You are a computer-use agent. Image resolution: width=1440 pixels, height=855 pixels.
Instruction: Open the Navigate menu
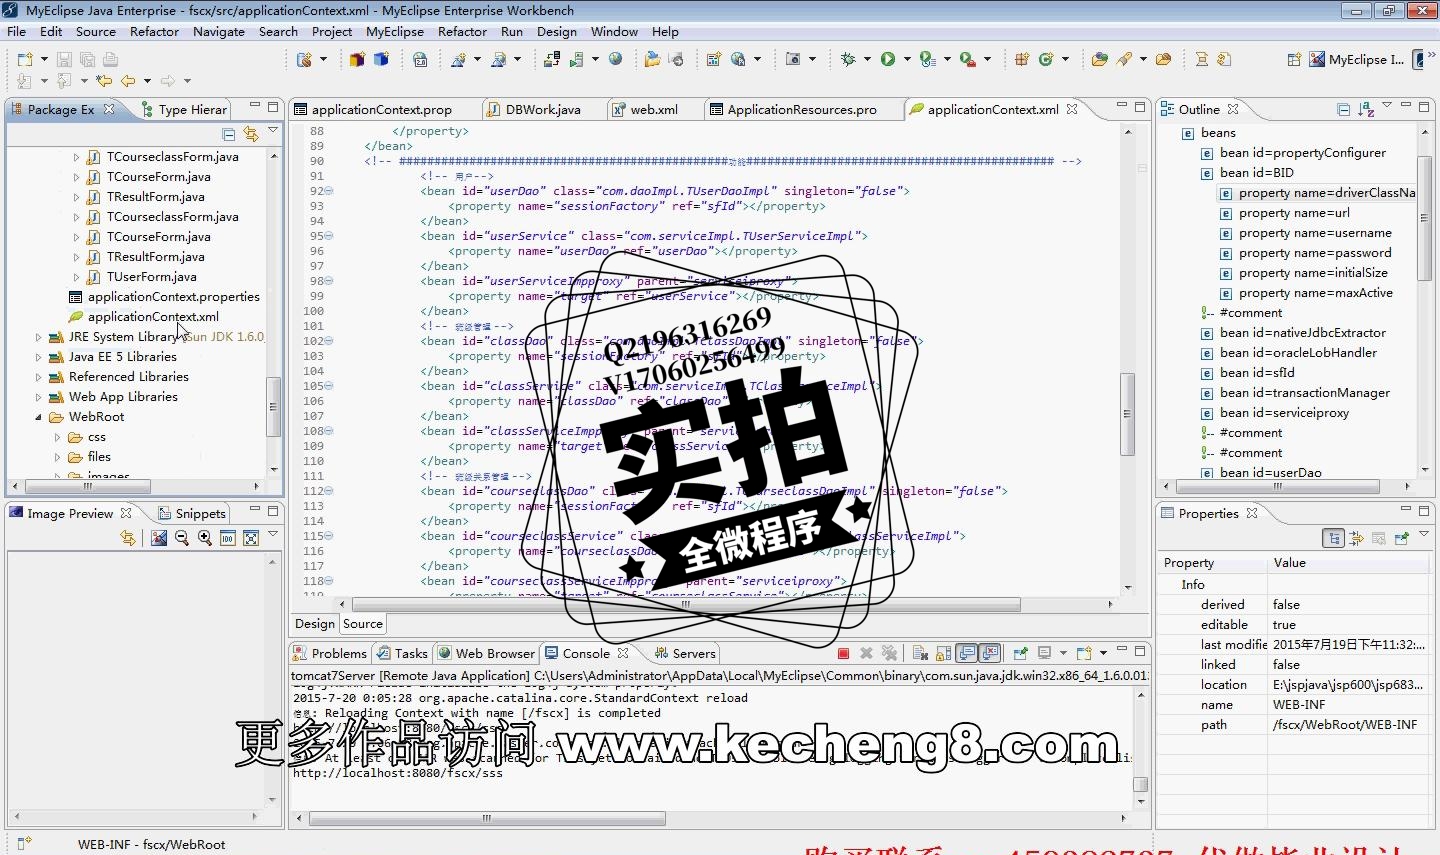pyautogui.click(x=219, y=31)
